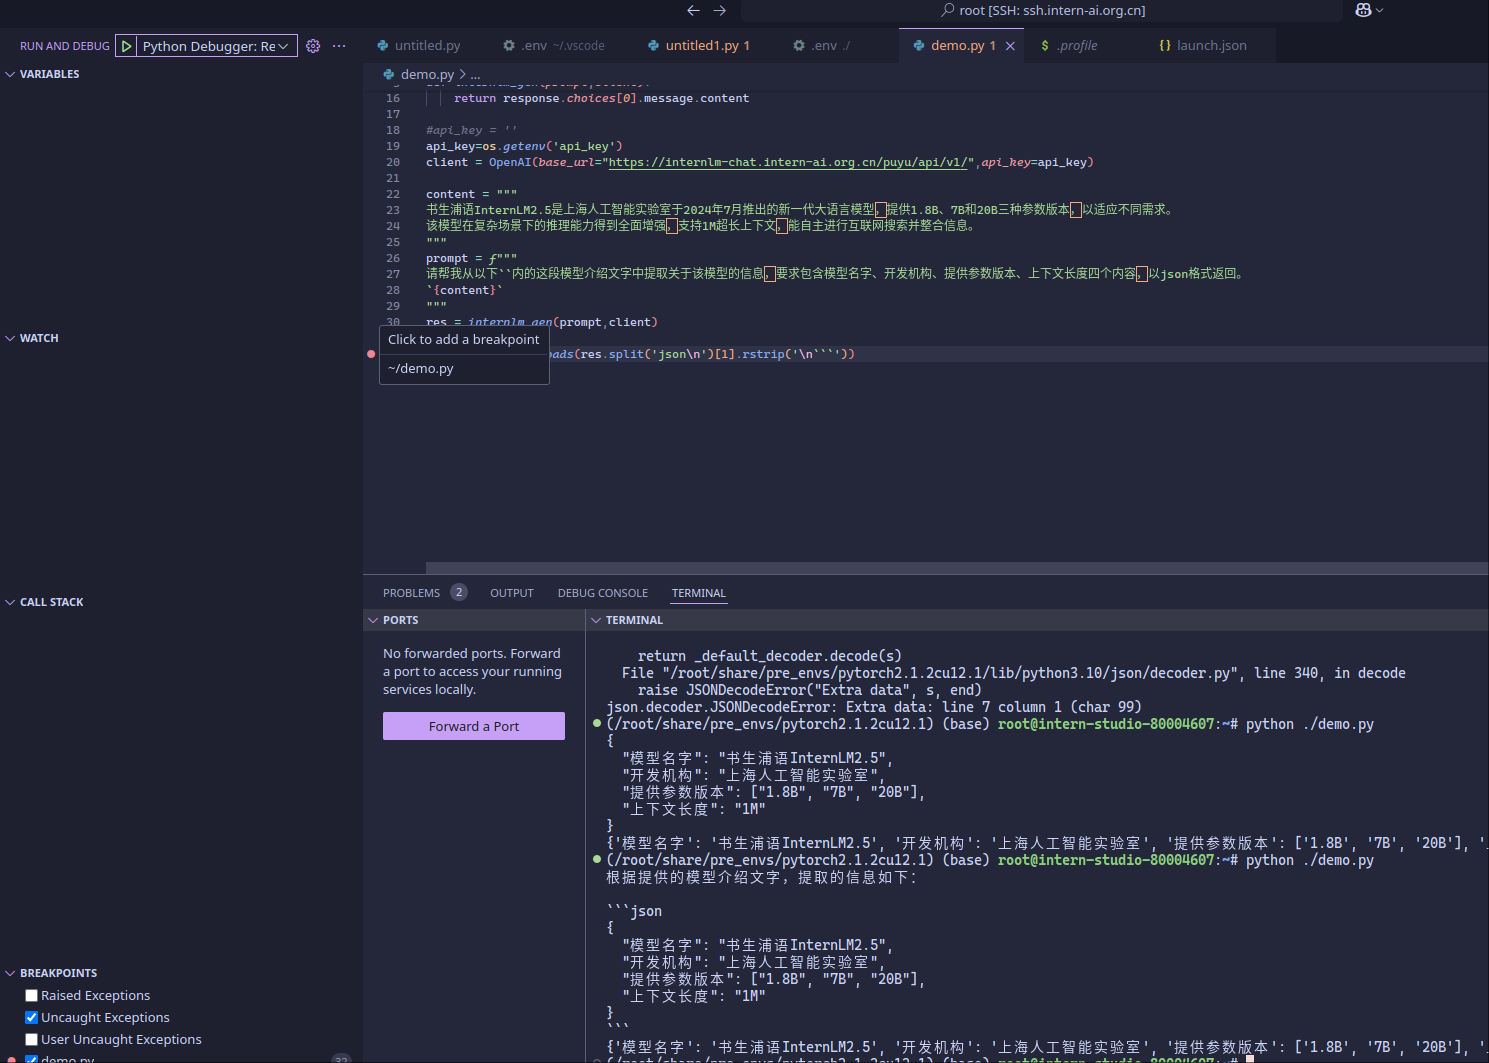Click 'api_key=os.getenv' code line
Viewport: 1489px width, 1063px height.
pyautogui.click(x=524, y=146)
